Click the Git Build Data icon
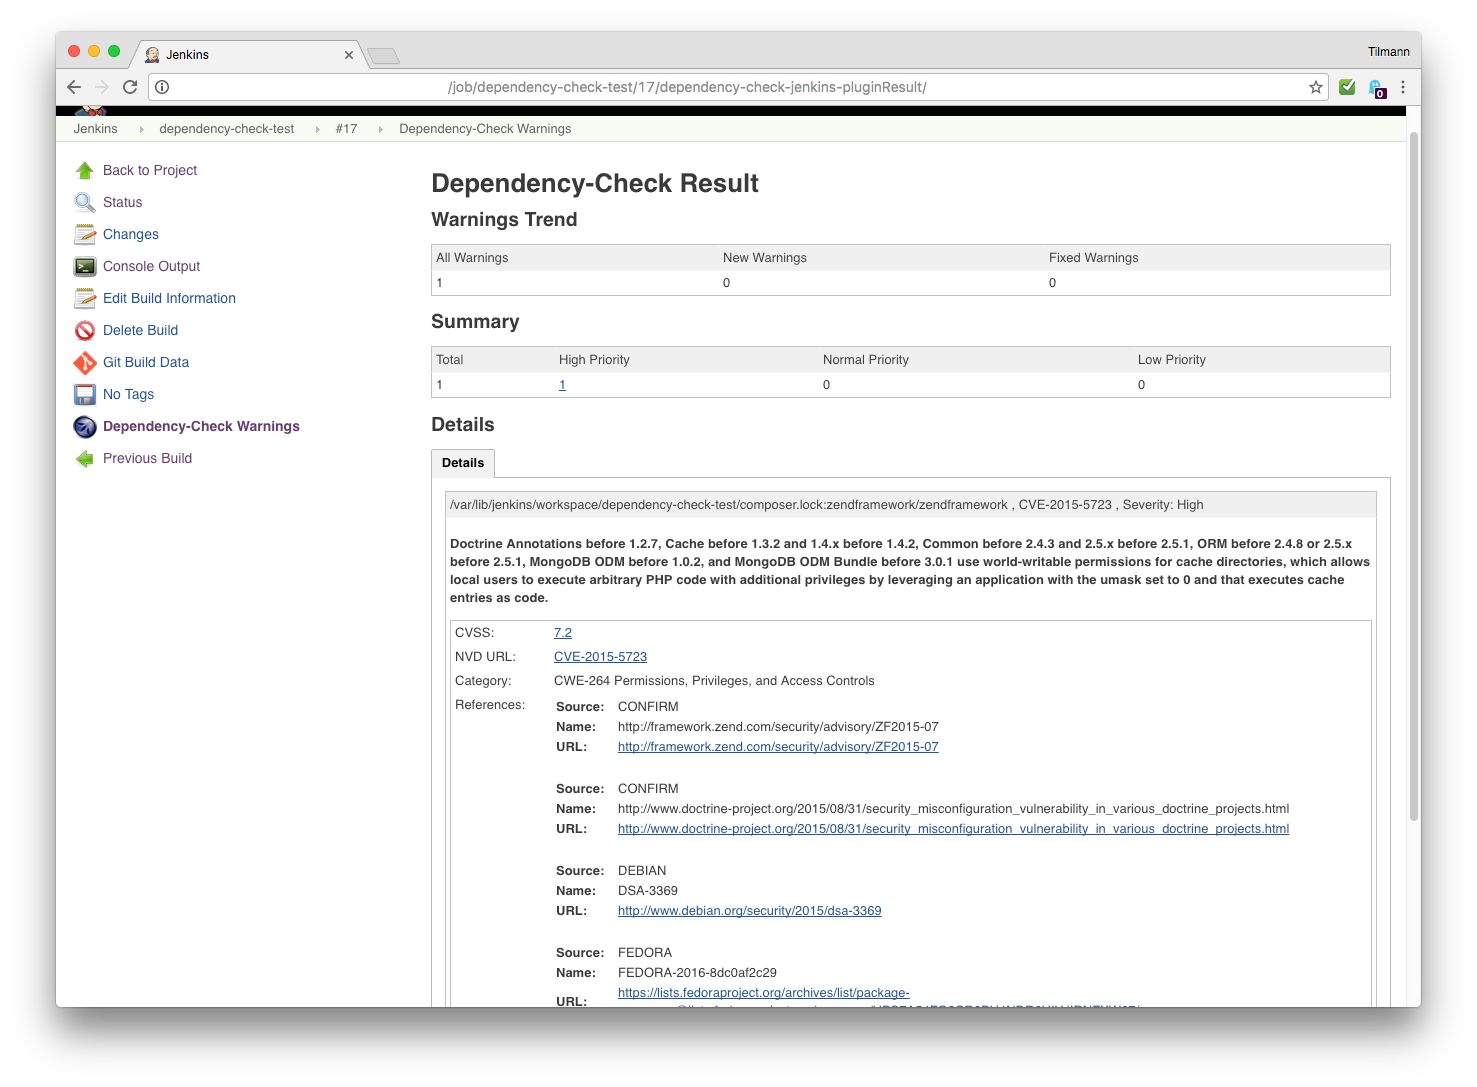Image resolution: width=1477 pixels, height=1087 pixels. click(85, 362)
